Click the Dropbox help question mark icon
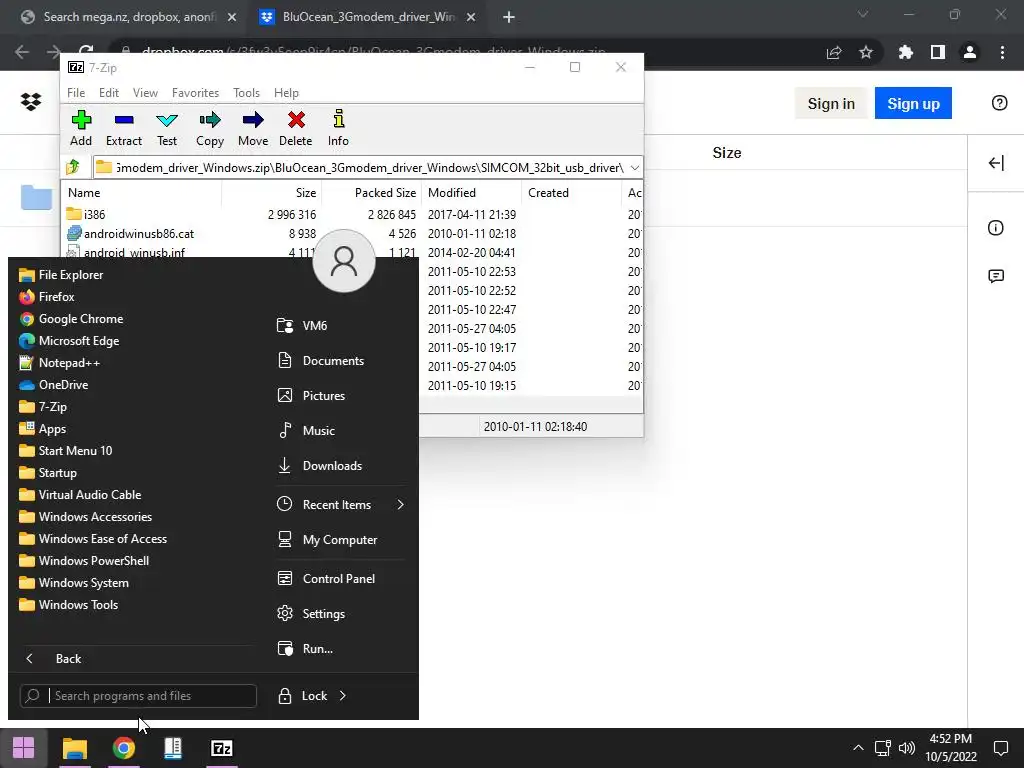The width and height of the screenshot is (1024, 768). click(999, 103)
